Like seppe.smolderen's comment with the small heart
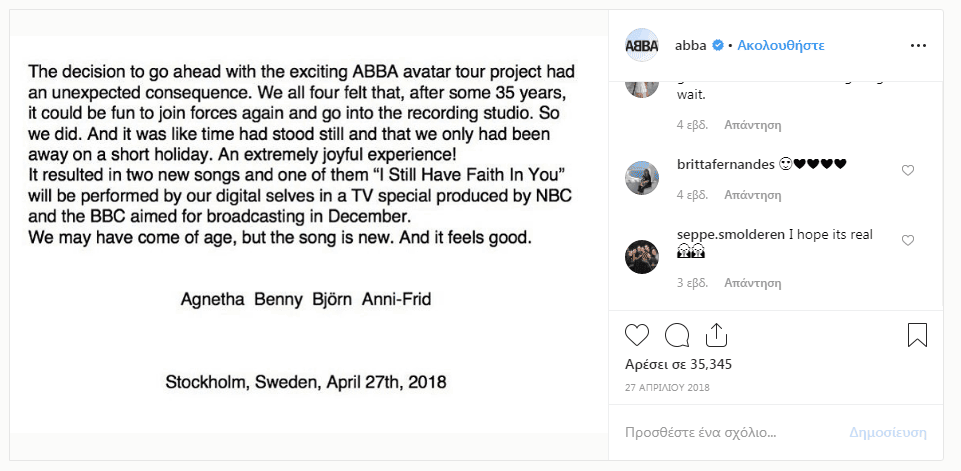 click(x=908, y=240)
